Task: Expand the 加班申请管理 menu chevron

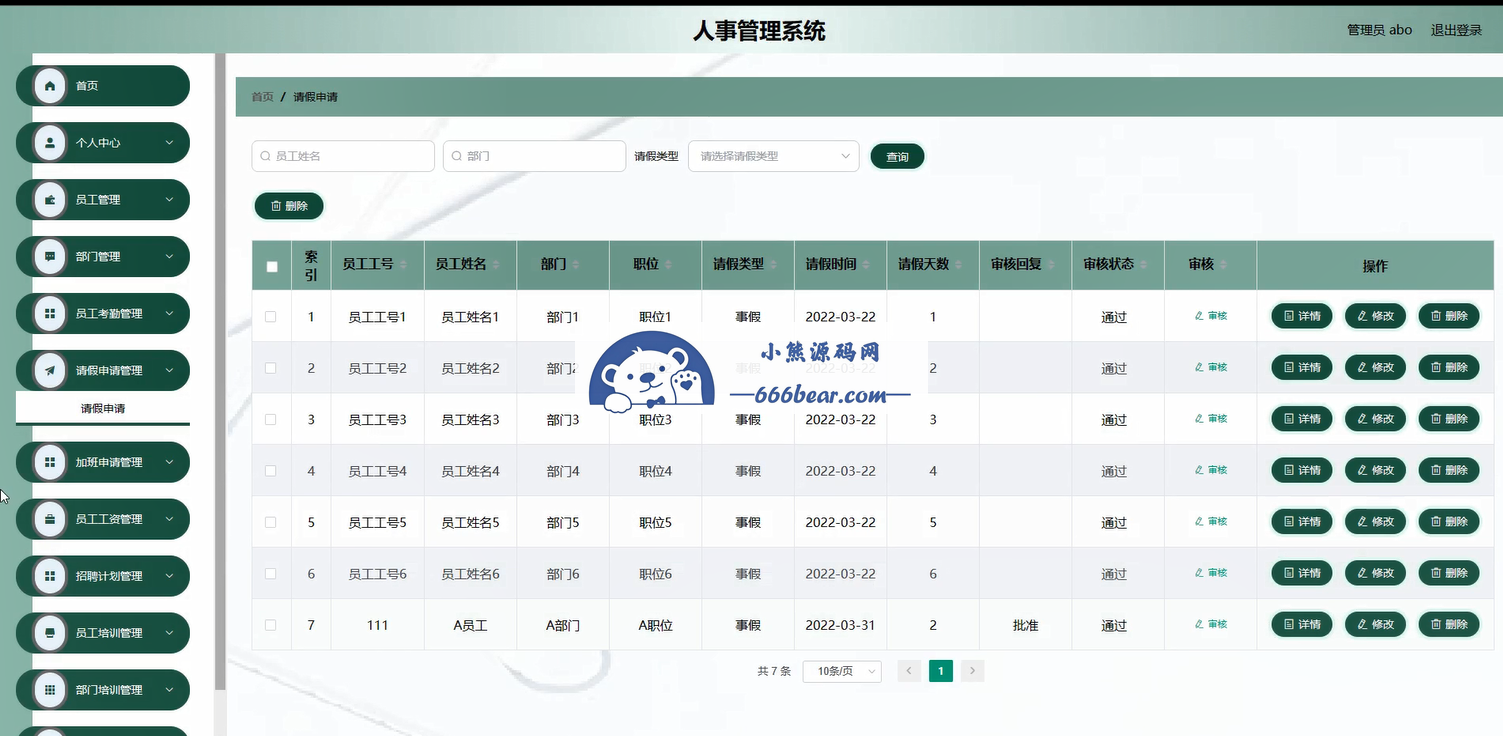Action: point(169,463)
